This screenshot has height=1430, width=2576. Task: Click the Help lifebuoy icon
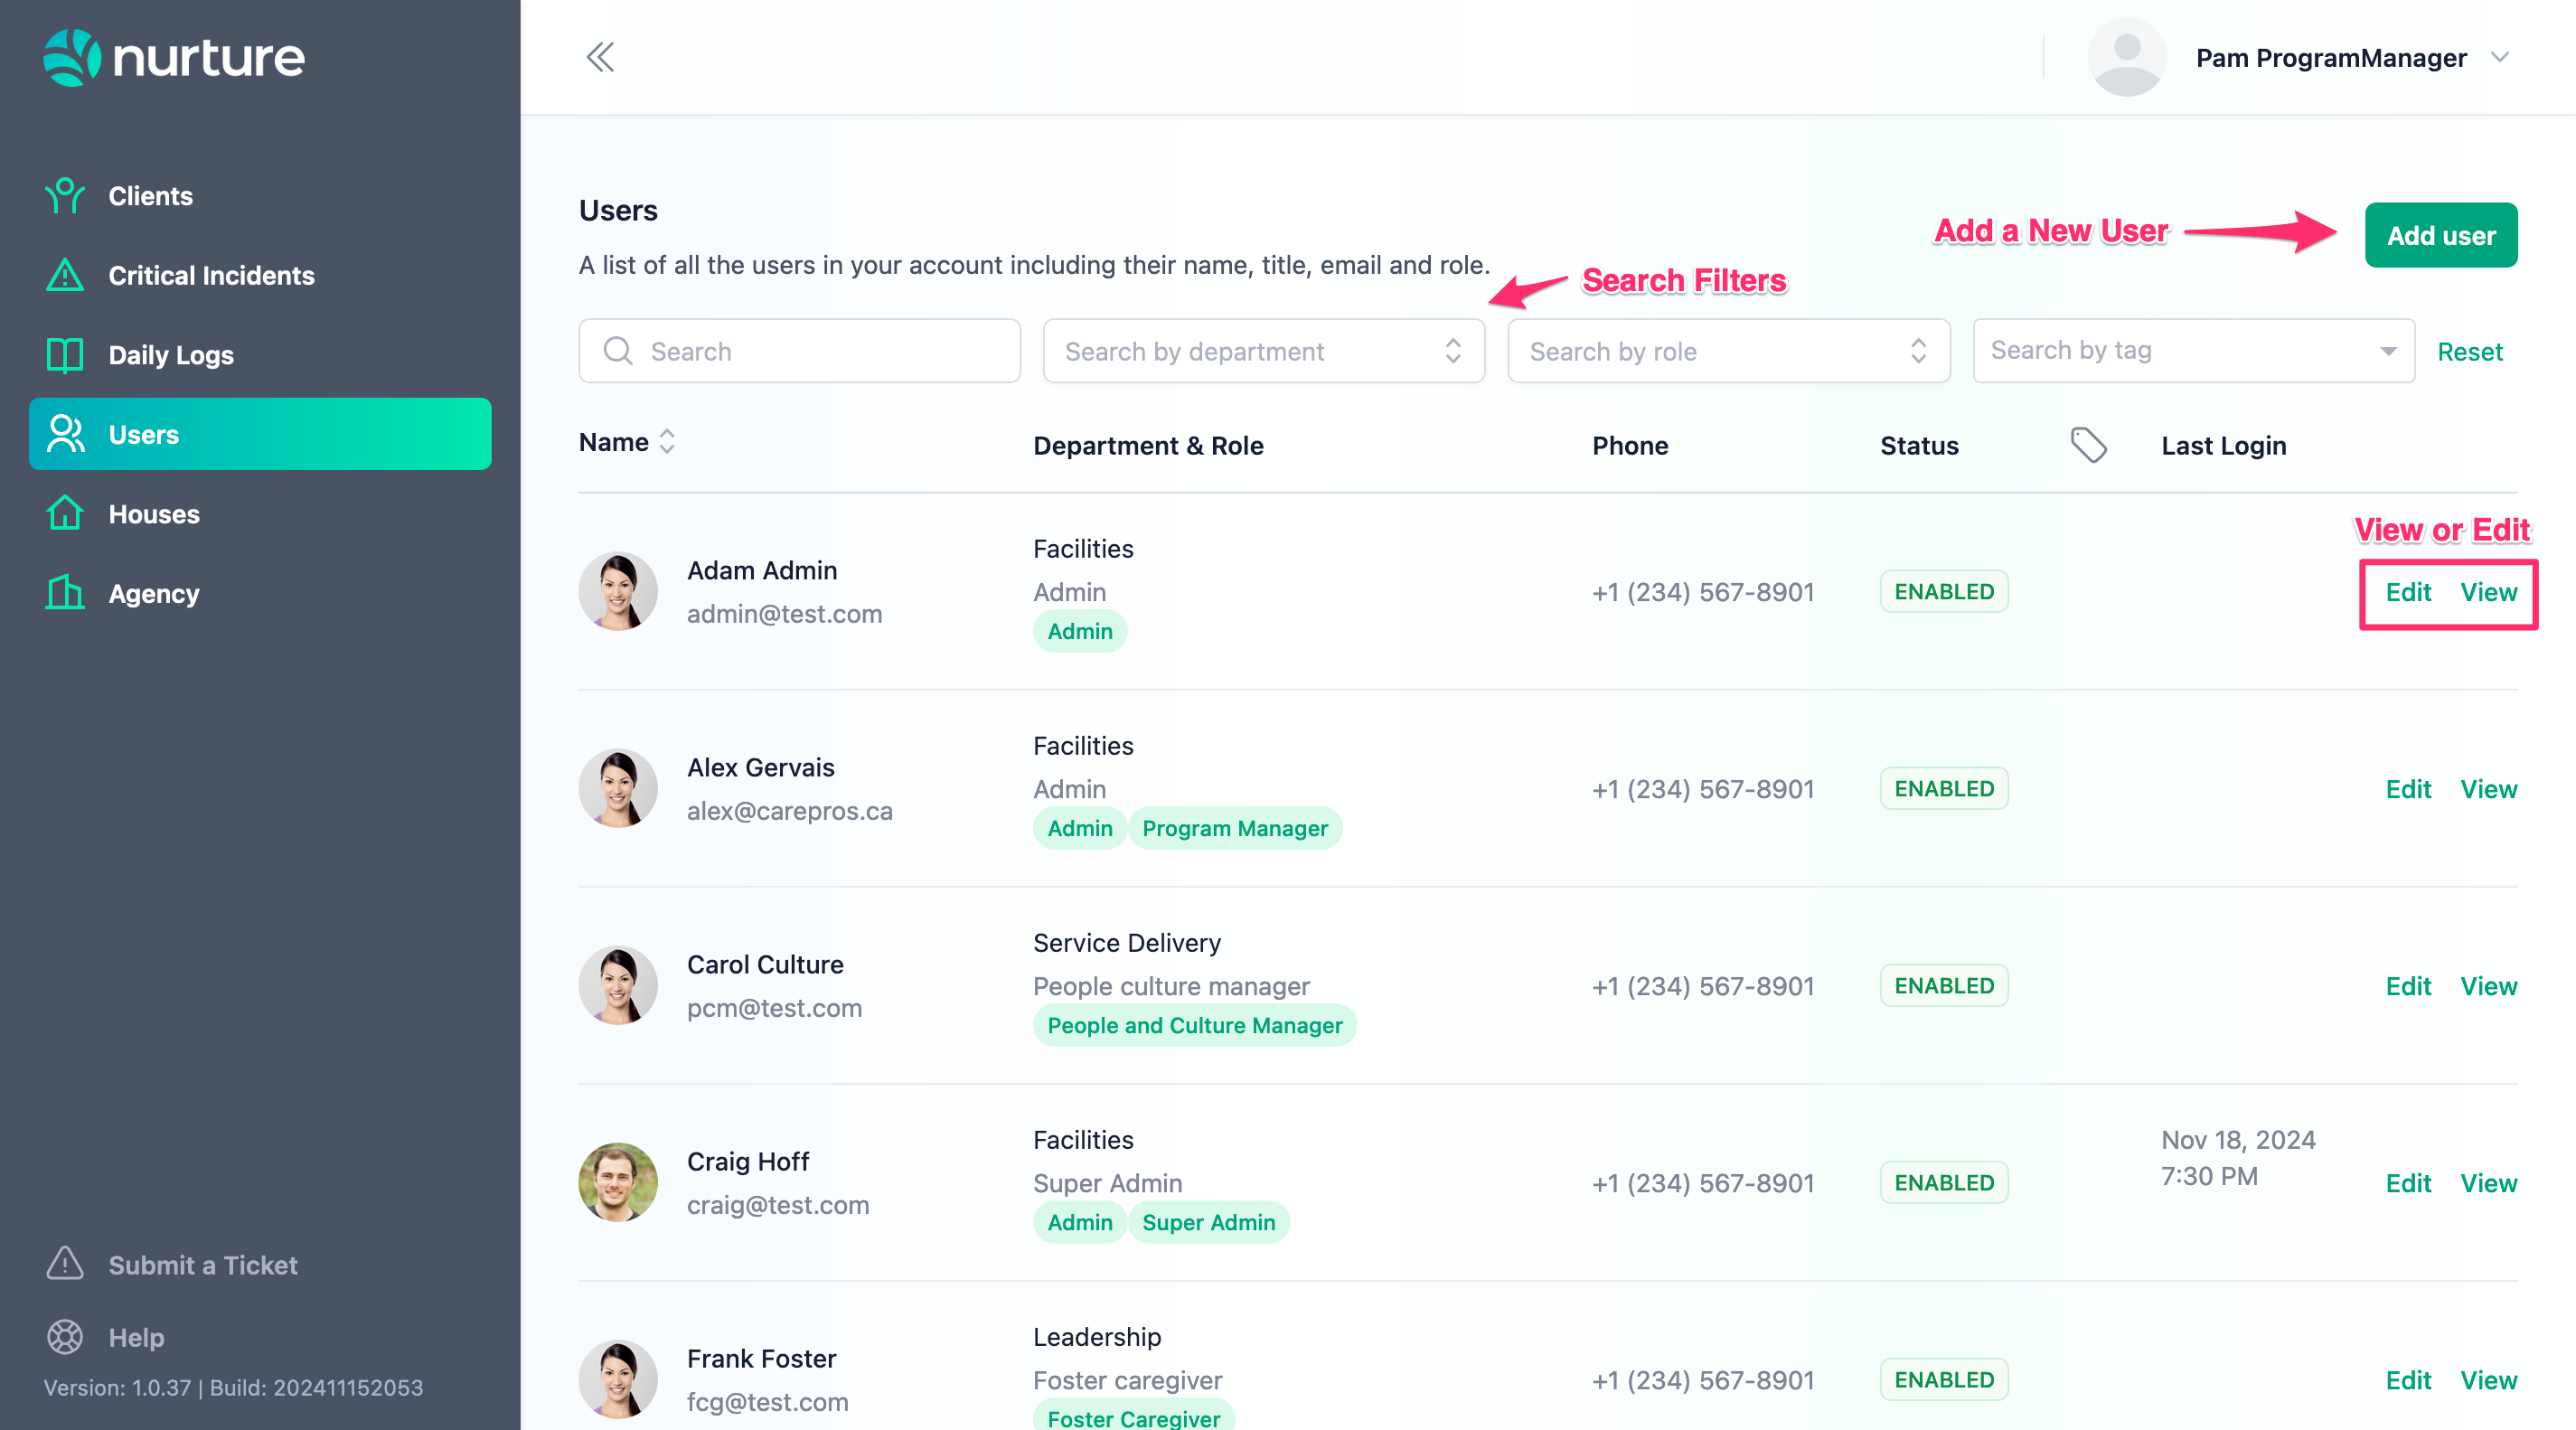65,1337
